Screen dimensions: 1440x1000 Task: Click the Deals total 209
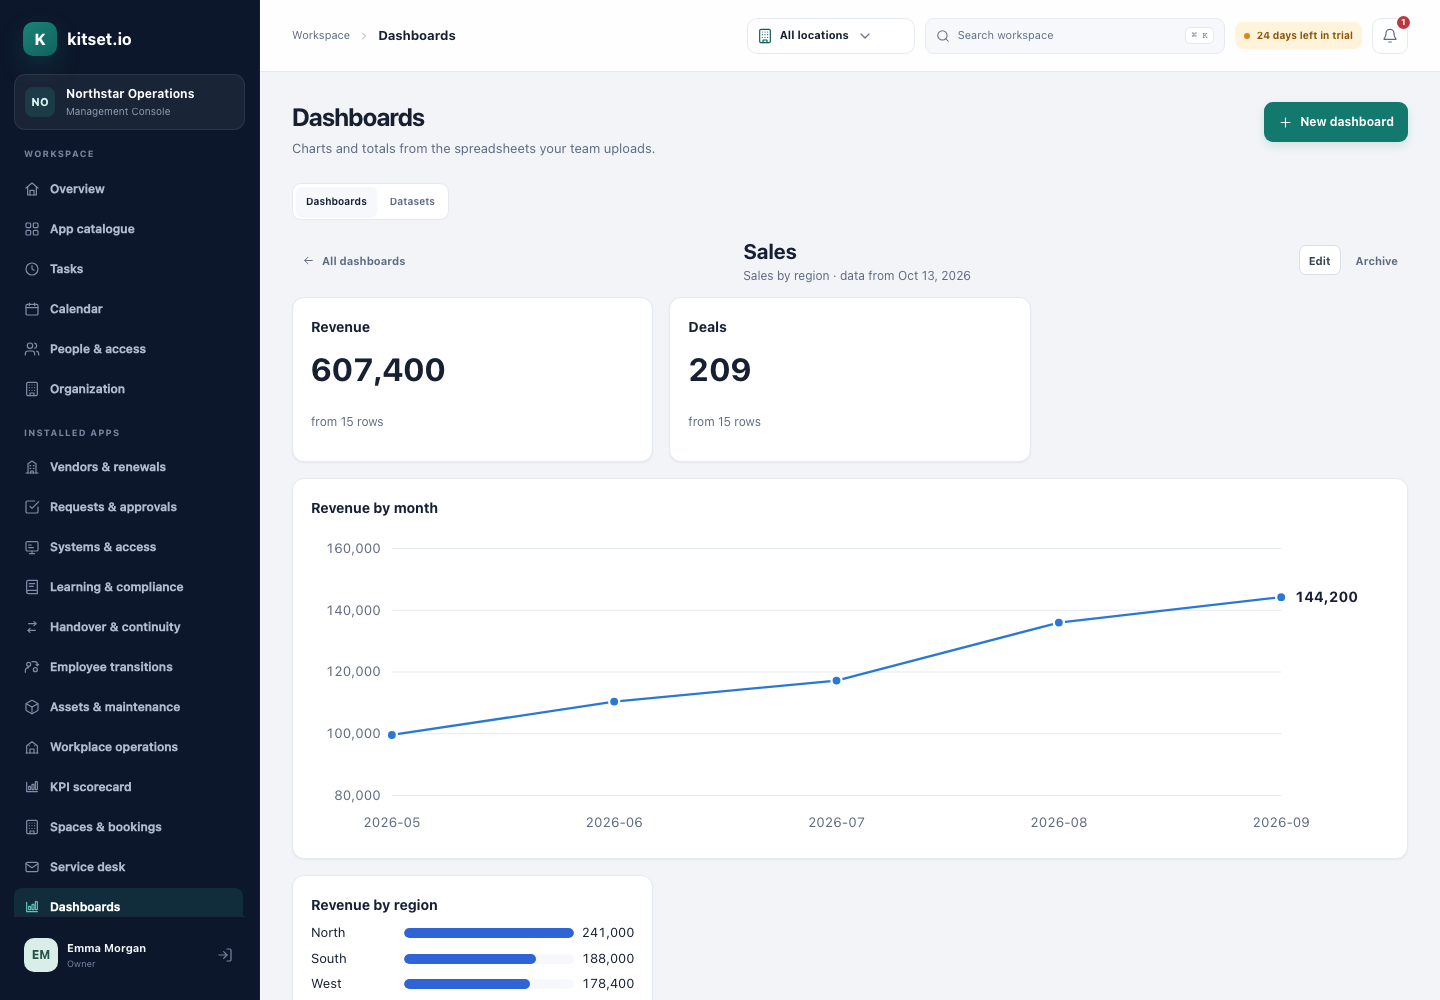(720, 370)
